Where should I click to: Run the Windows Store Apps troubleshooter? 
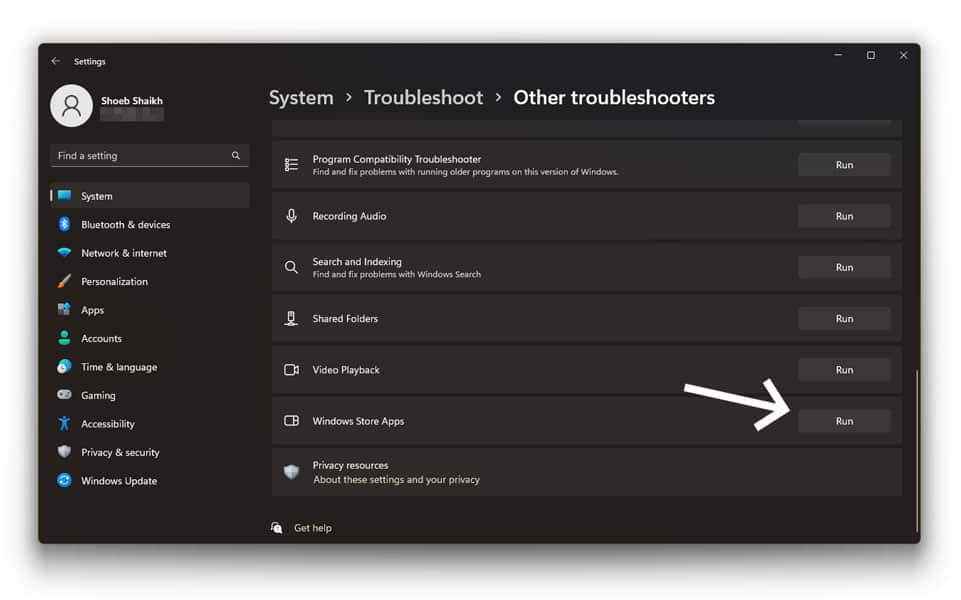point(844,421)
